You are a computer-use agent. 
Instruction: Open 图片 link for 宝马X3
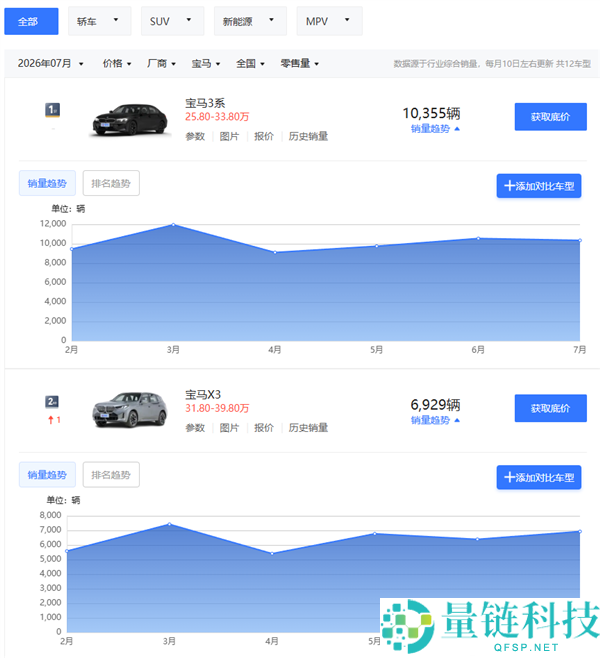coord(229,428)
